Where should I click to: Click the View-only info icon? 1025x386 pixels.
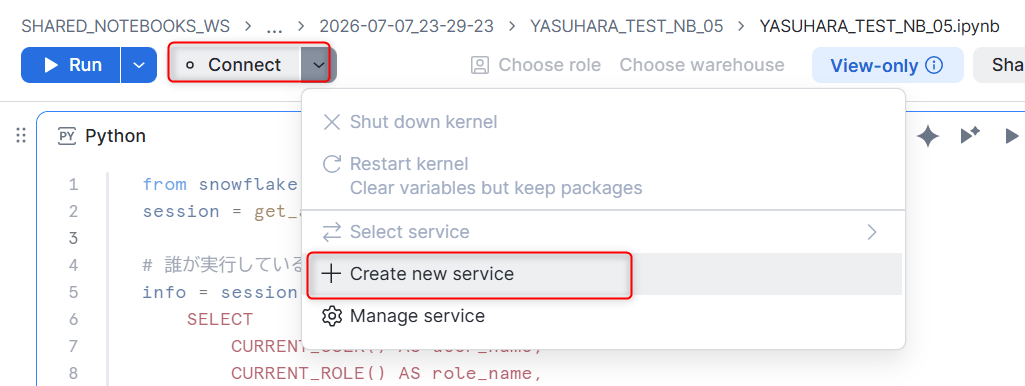pos(935,65)
